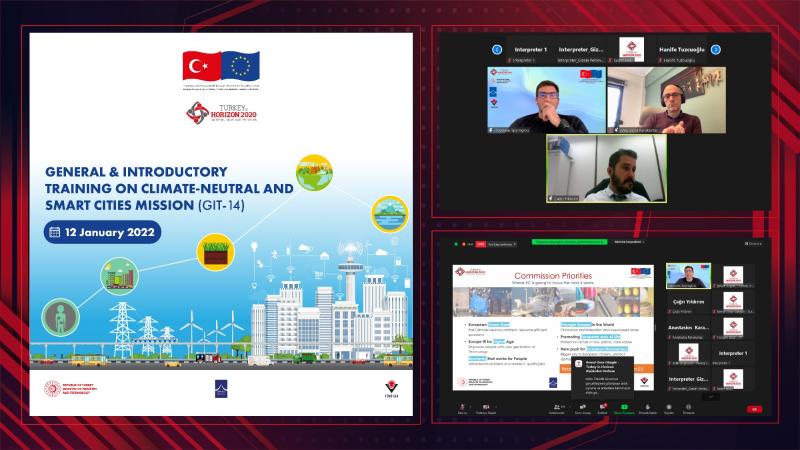Image resolution: width=800 pixels, height=450 pixels.
Task: Go to next participants page in top Zoom window
Action: coord(715,49)
